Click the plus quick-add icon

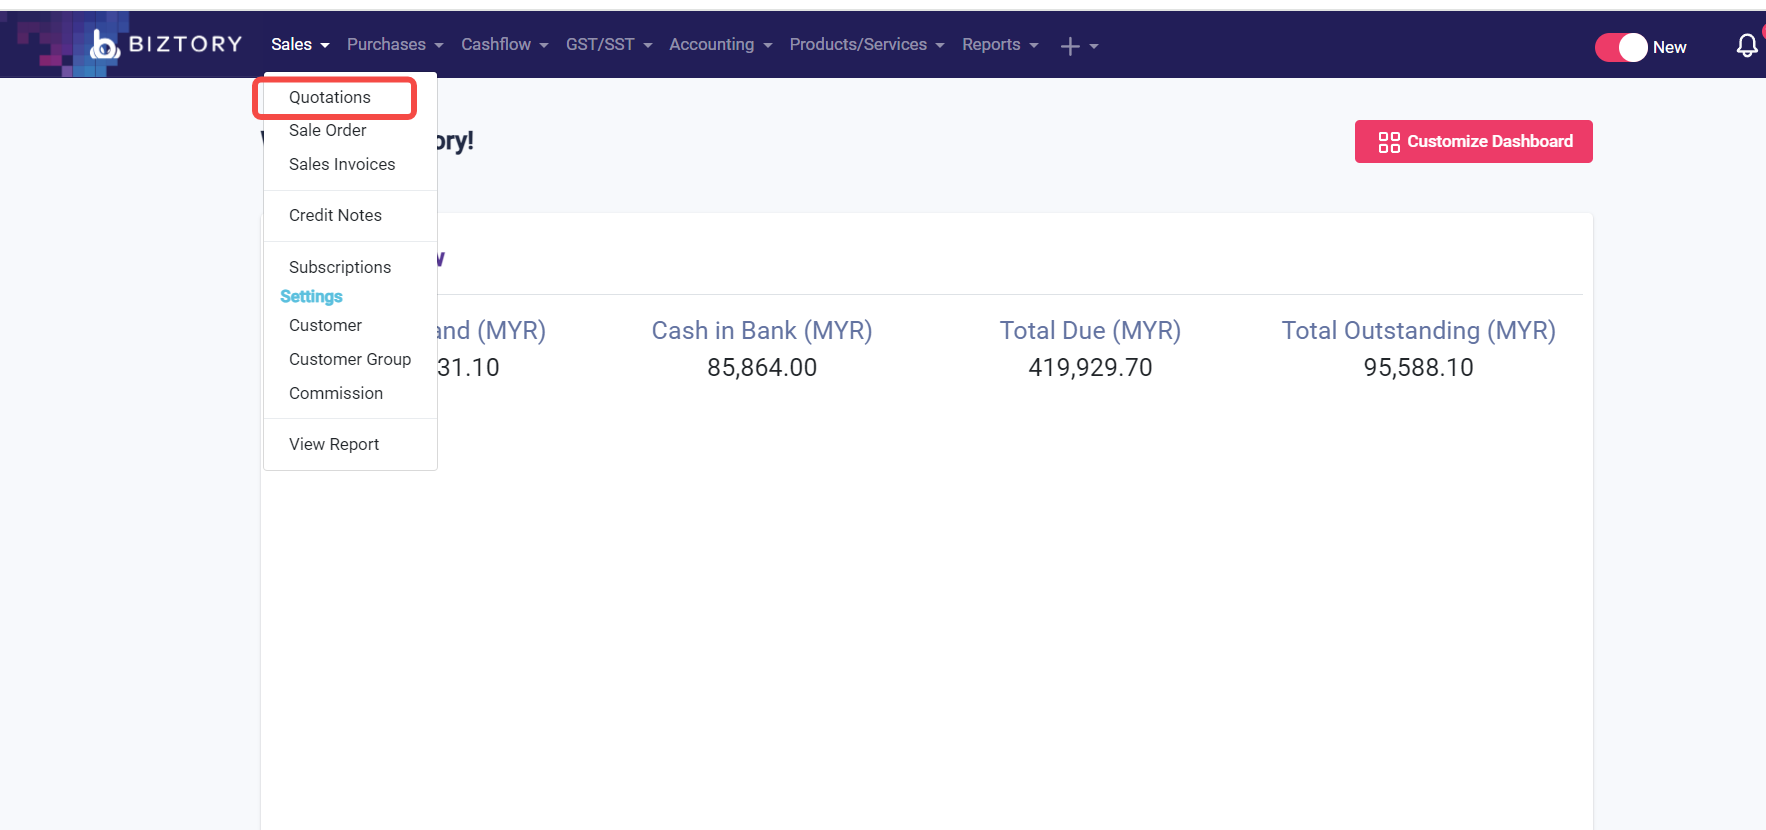point(1070,46)
